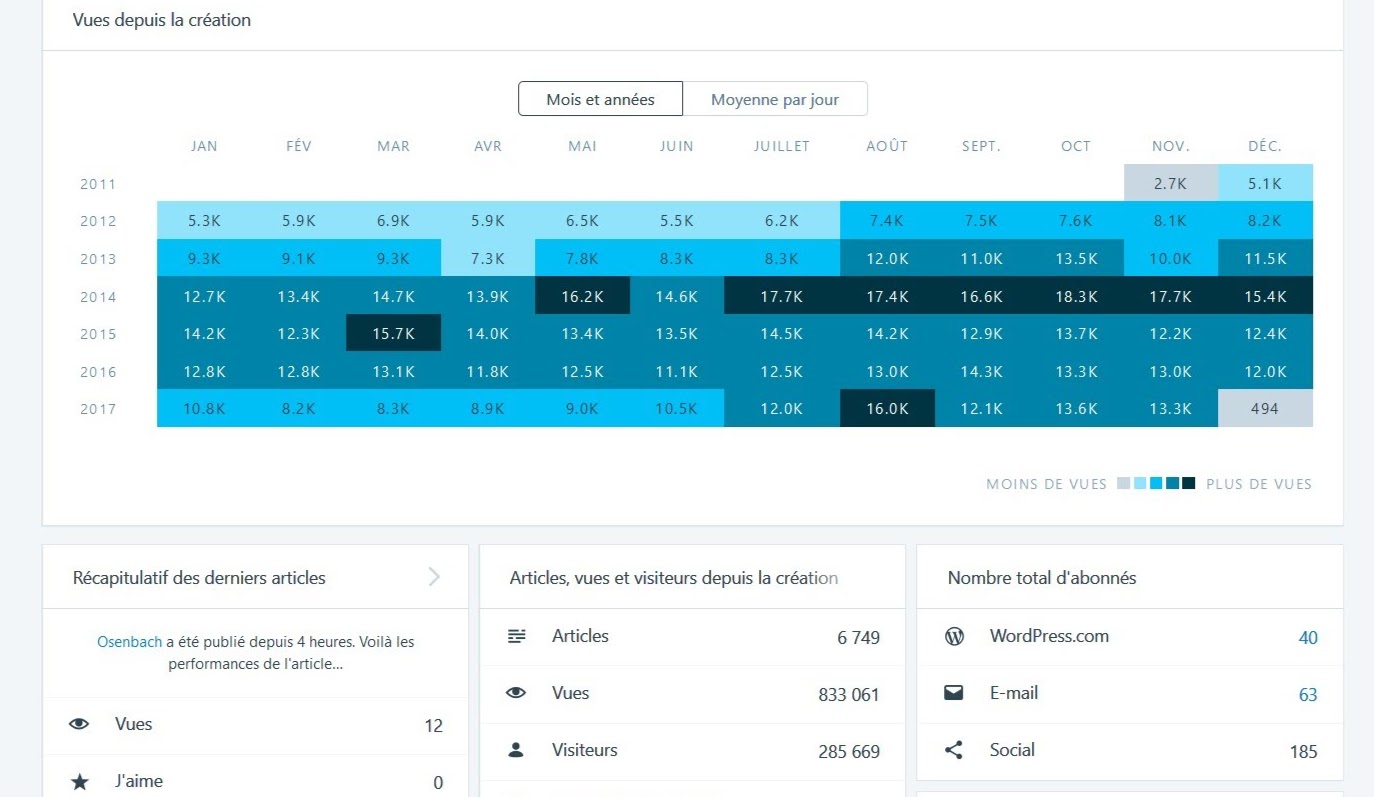
Task: Open WordPress.com subscriber count 40
Action: pyautogui.click(x=1307, y=637)
